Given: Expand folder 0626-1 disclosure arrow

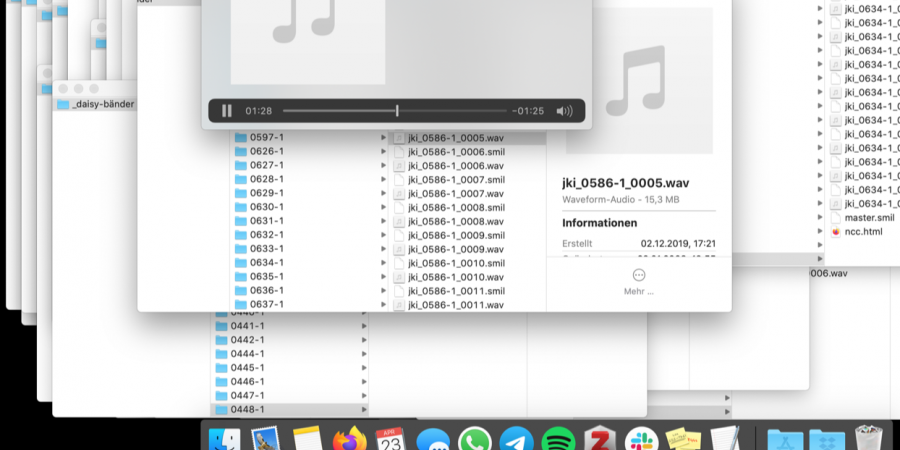Looking at the screenshot, I should pos(383,152).
